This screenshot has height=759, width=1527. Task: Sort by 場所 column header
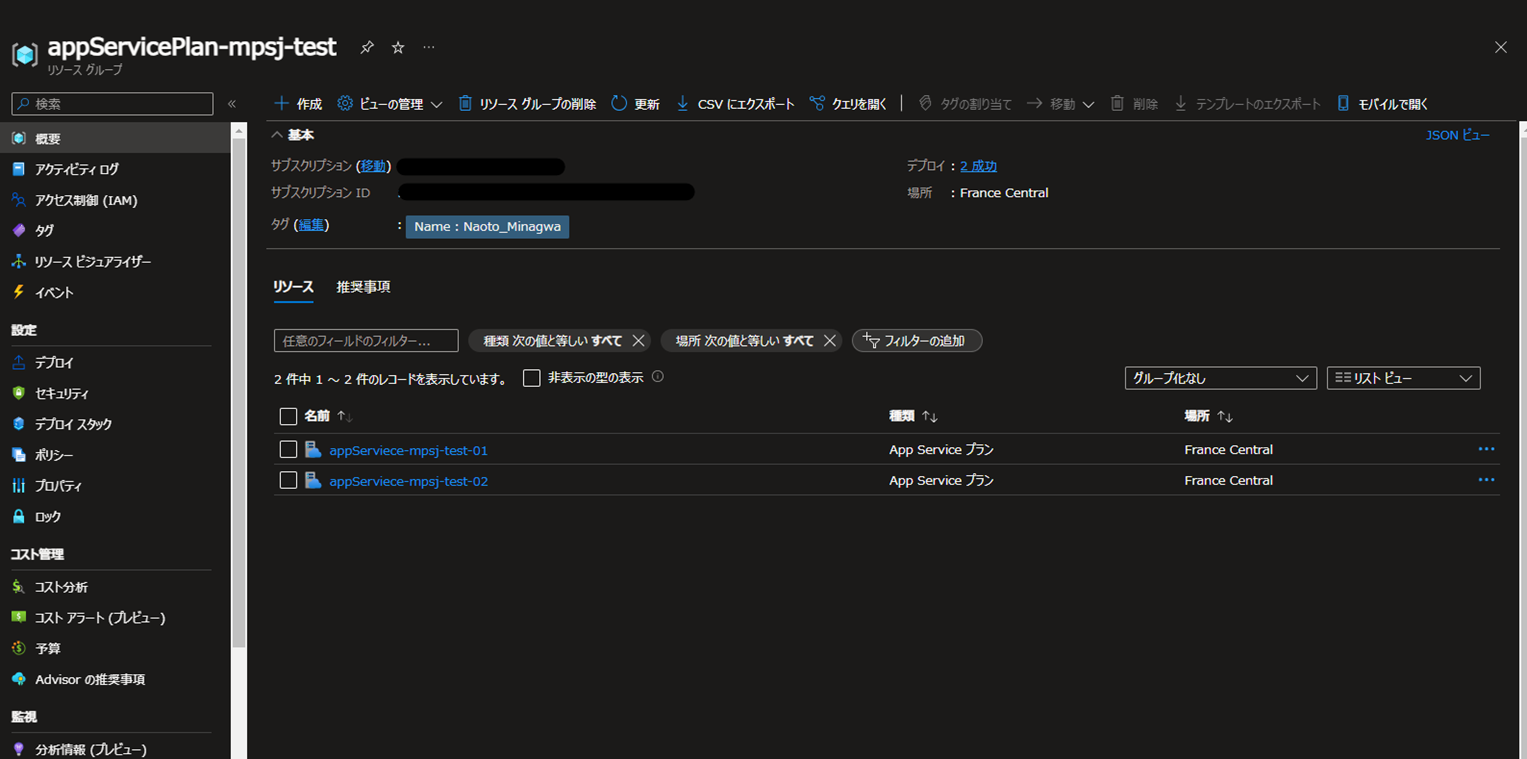(x=1208, y=416)
